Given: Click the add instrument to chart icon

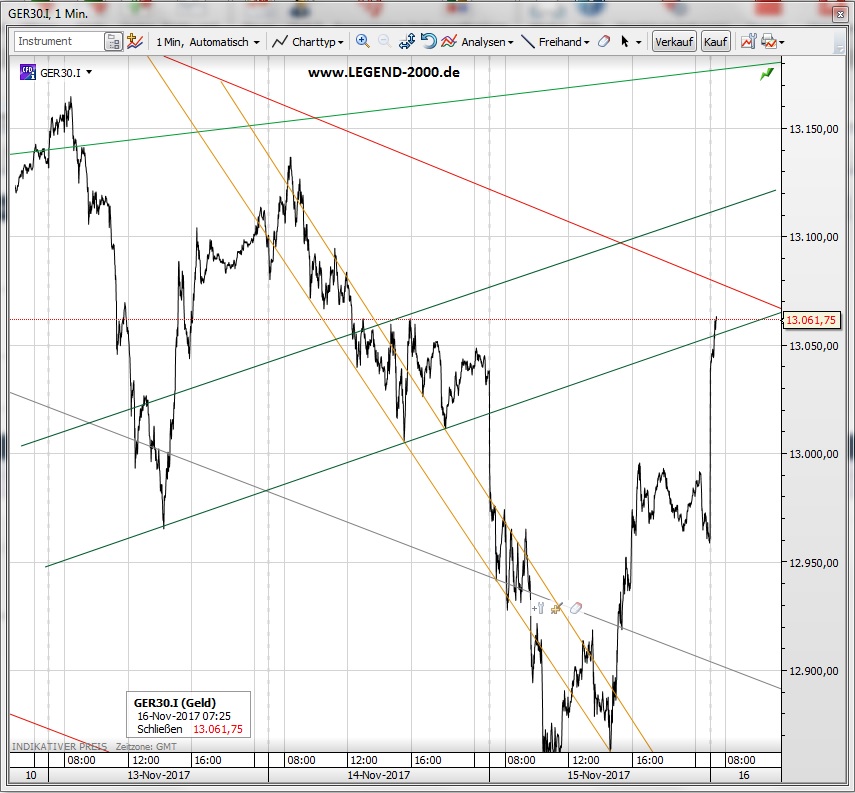Looking at the screenshot, I should pyautogui.click(x=134, y=41).
